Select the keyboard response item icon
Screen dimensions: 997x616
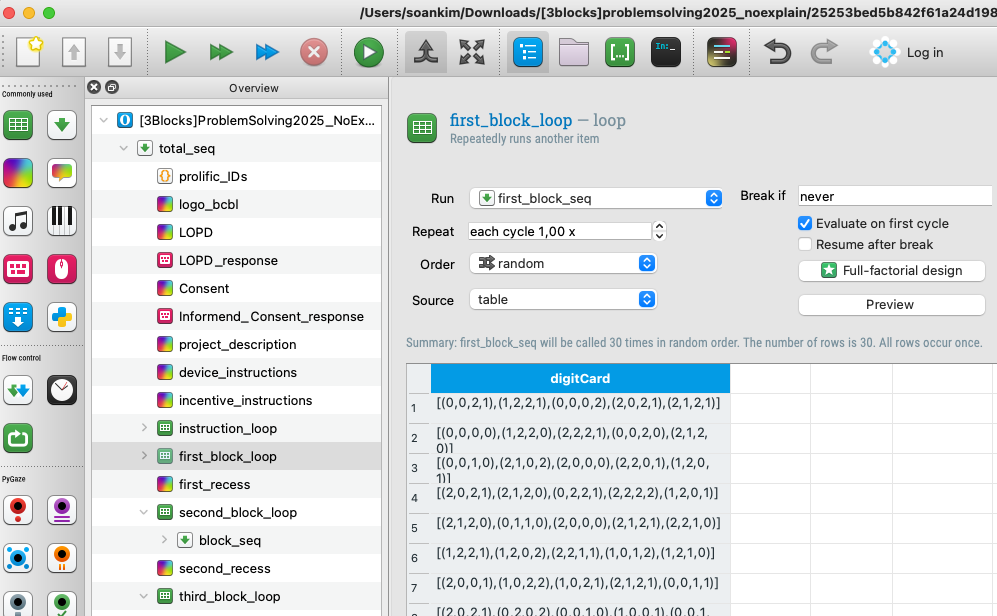click(18, 268)
